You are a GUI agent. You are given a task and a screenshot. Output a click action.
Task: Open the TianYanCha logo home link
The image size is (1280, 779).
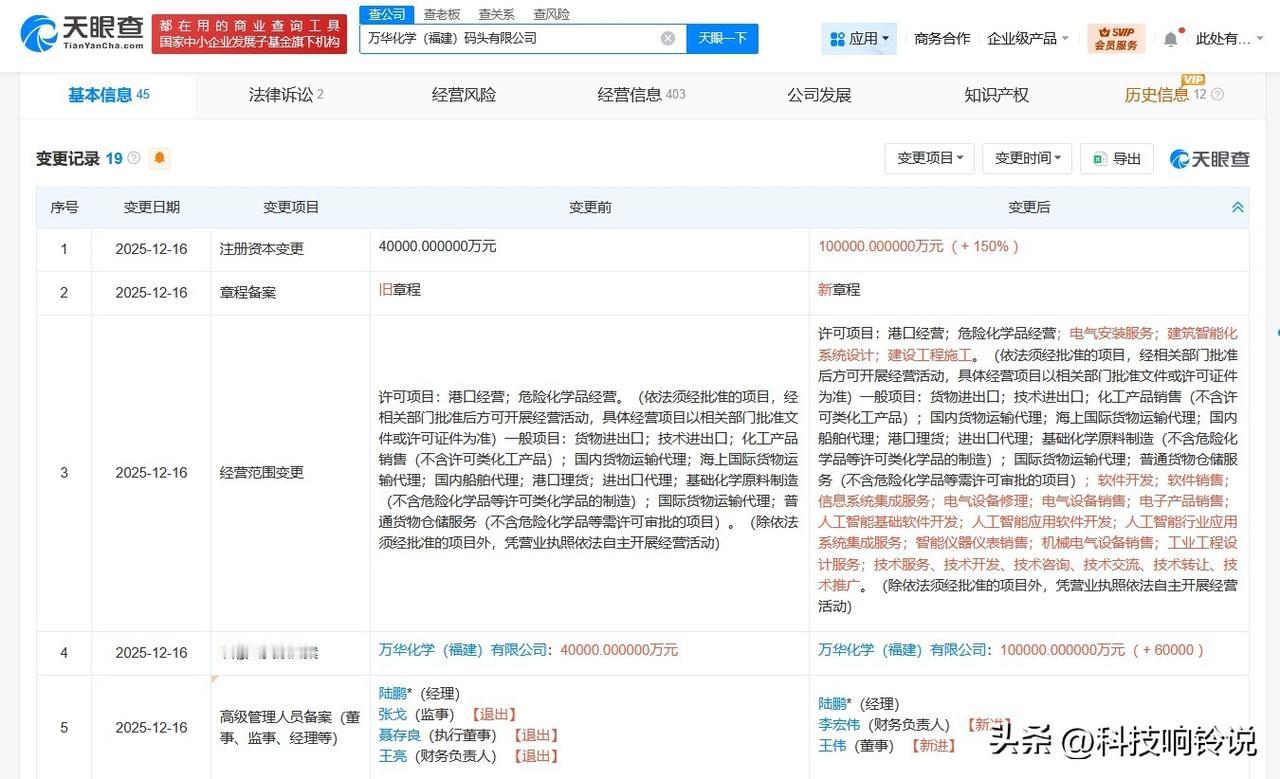pyautogui.click(x=82, y=34)
